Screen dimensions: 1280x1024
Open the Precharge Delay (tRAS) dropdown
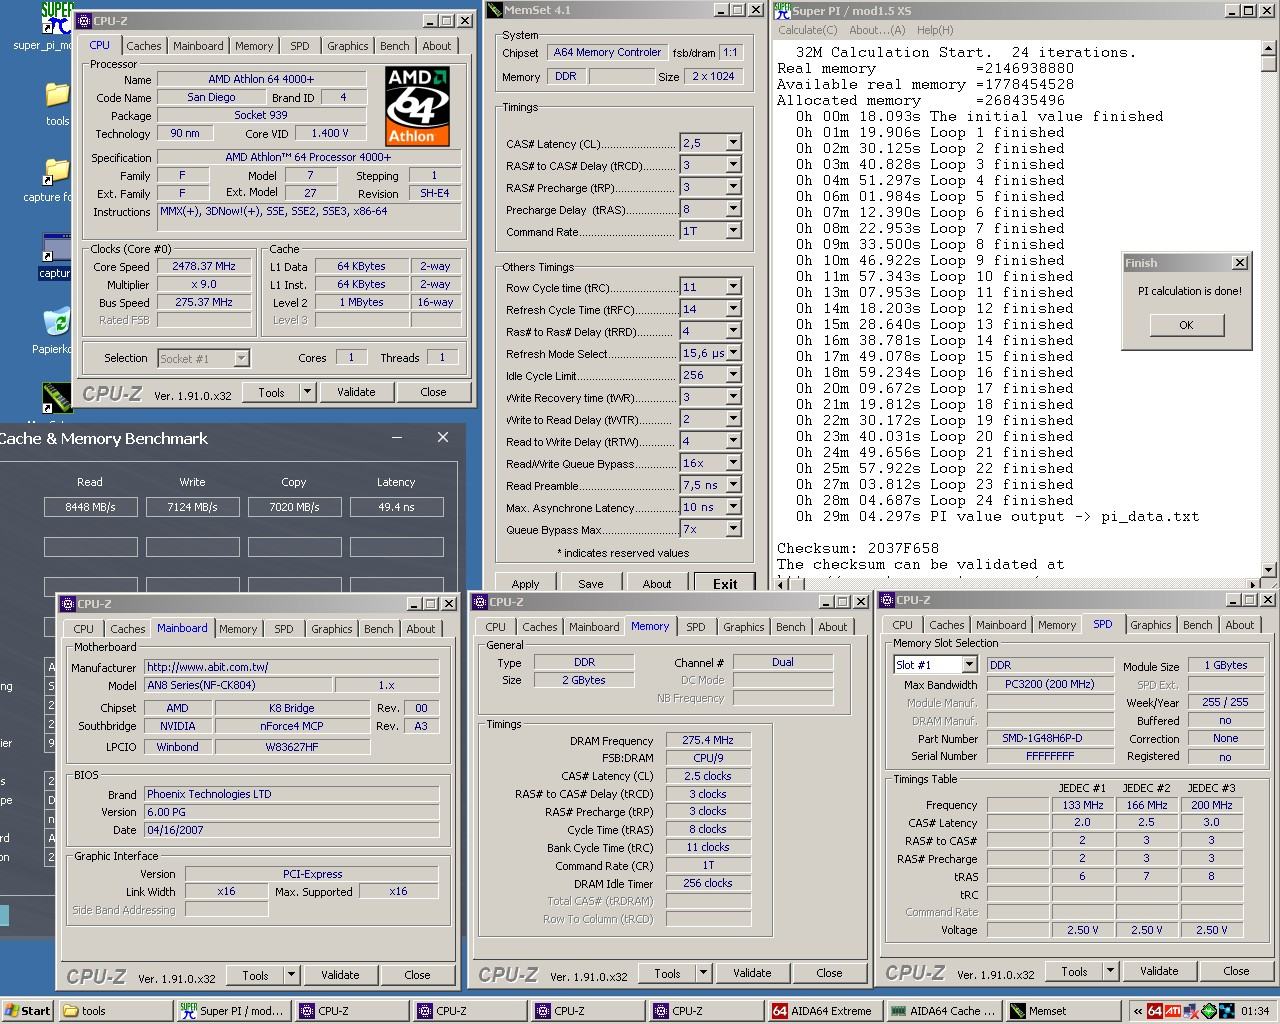point(733,209)
